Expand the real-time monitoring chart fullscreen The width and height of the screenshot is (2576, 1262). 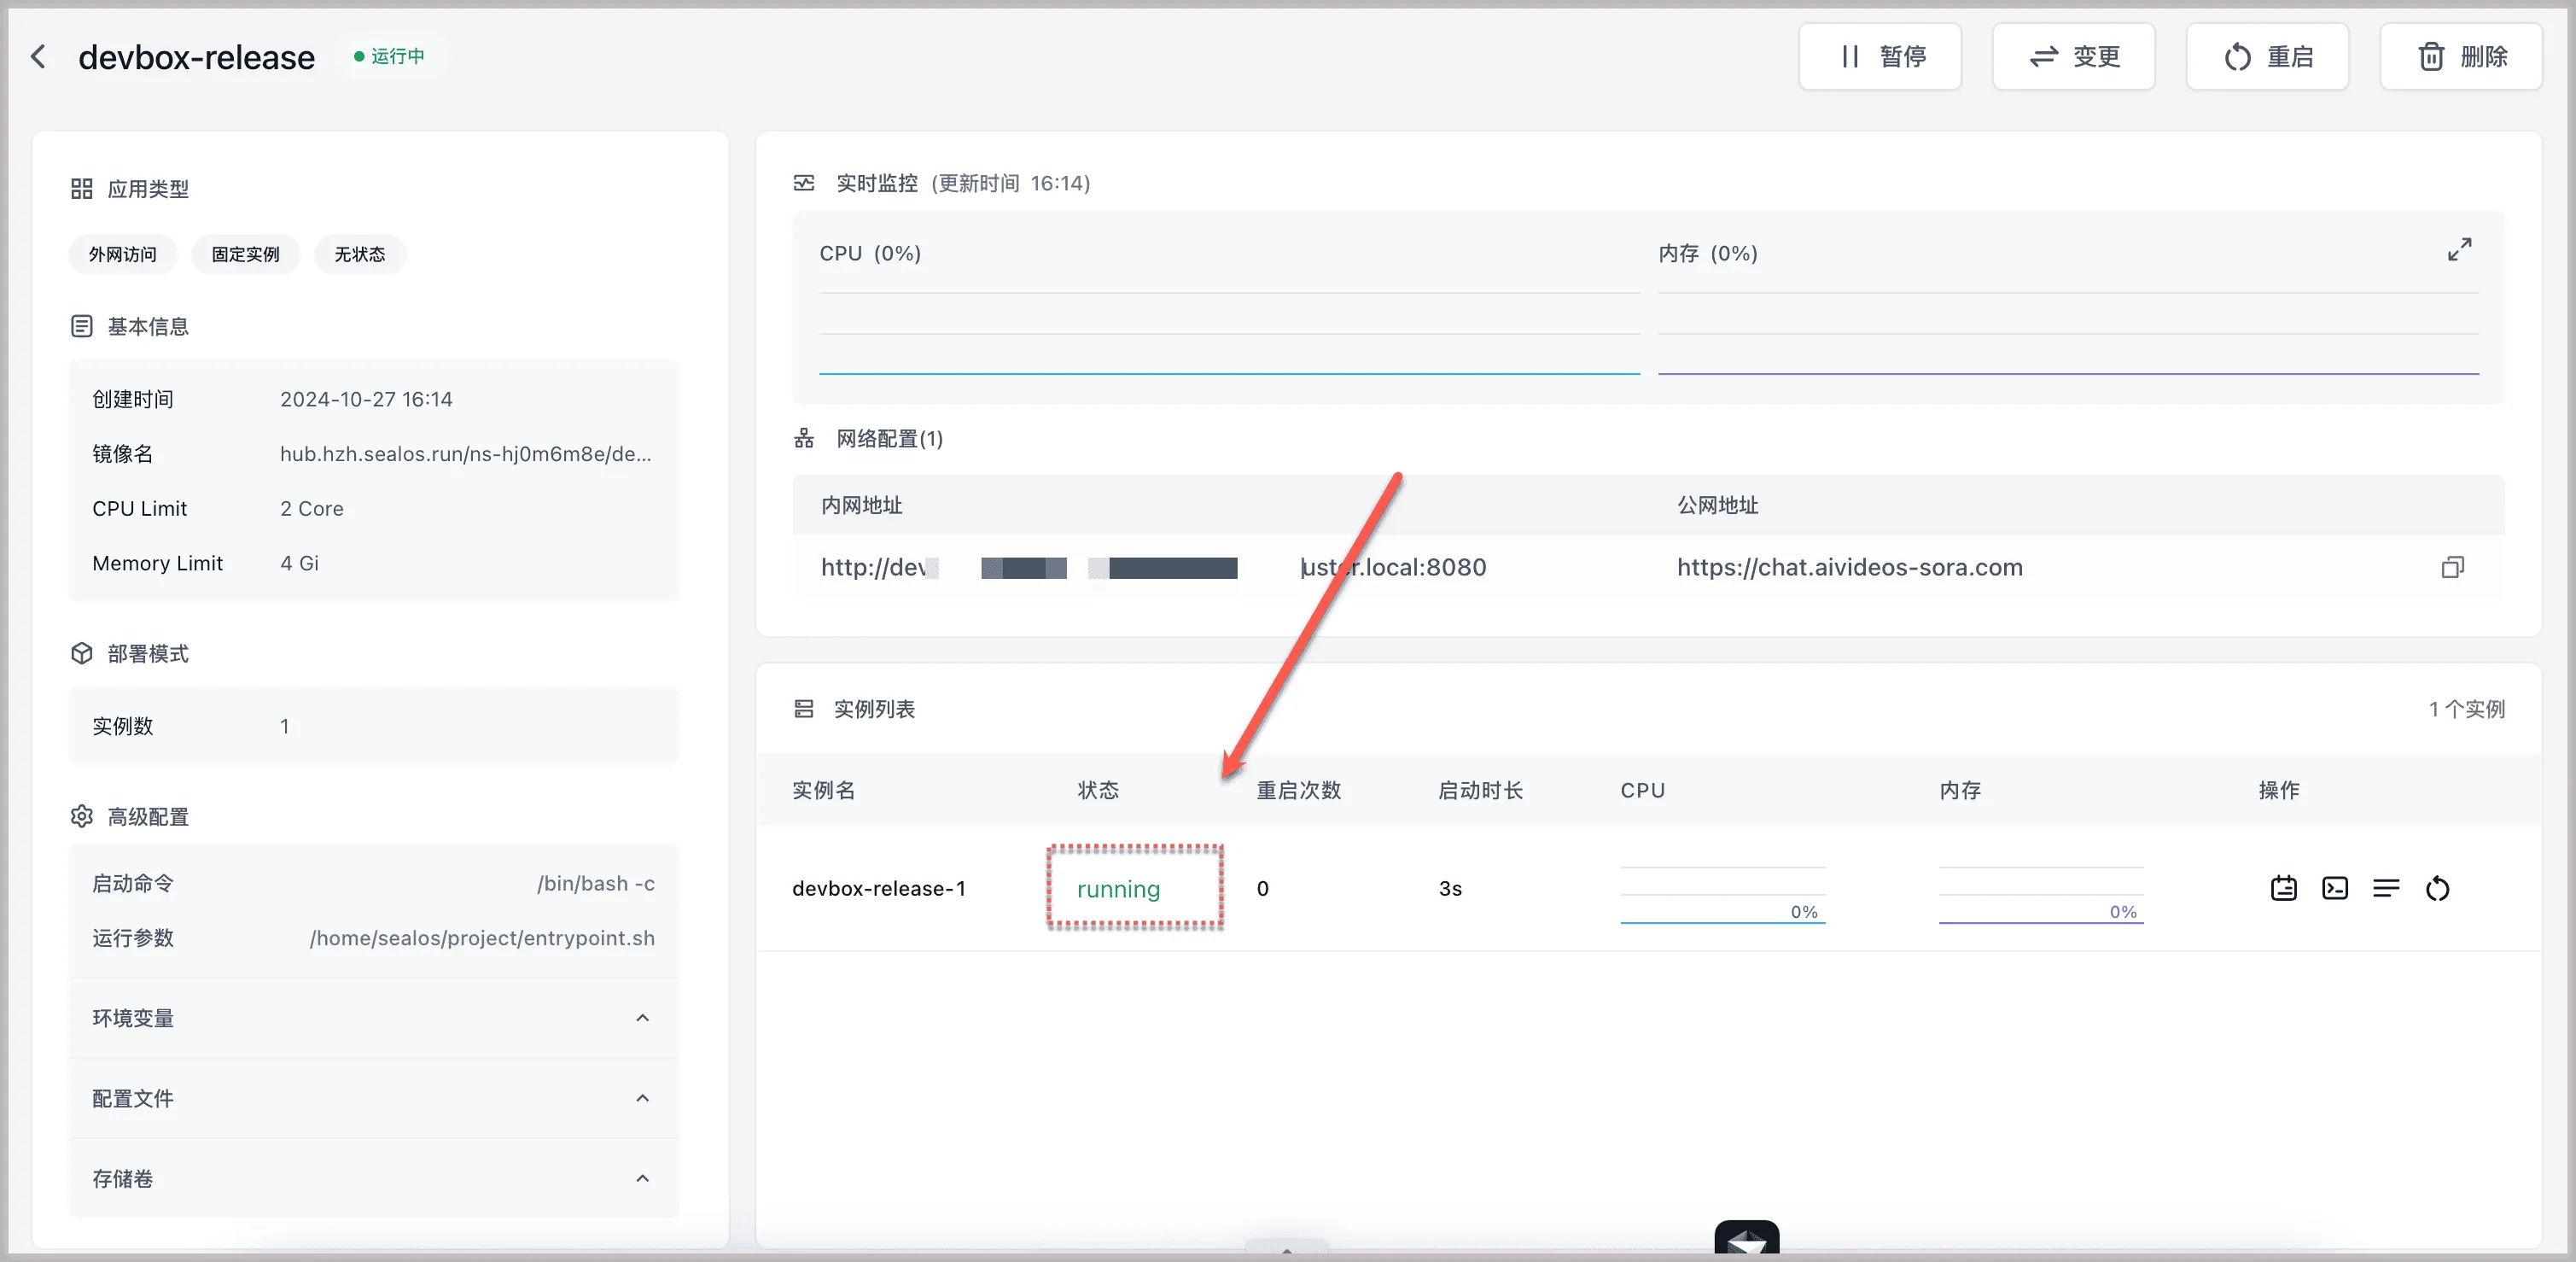click(x=2459, y=249)
